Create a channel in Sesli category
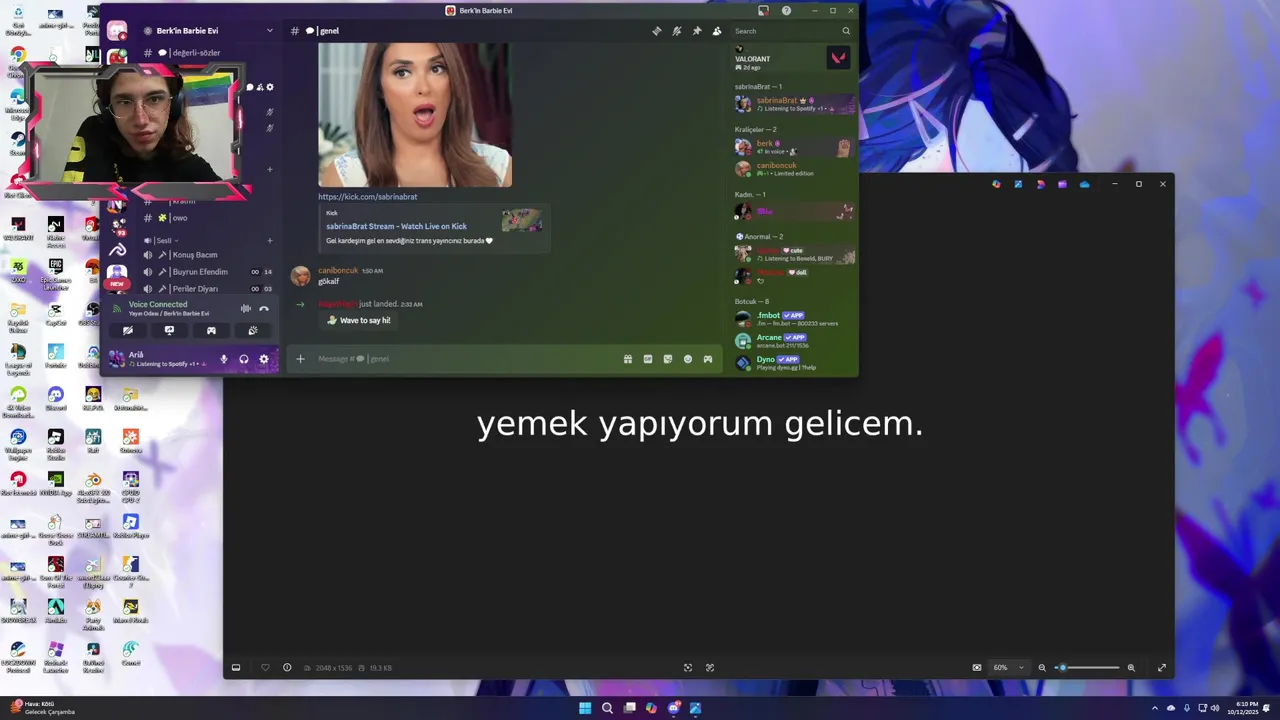Viewport: 1280px width, 720px height. tap(269, 240)
